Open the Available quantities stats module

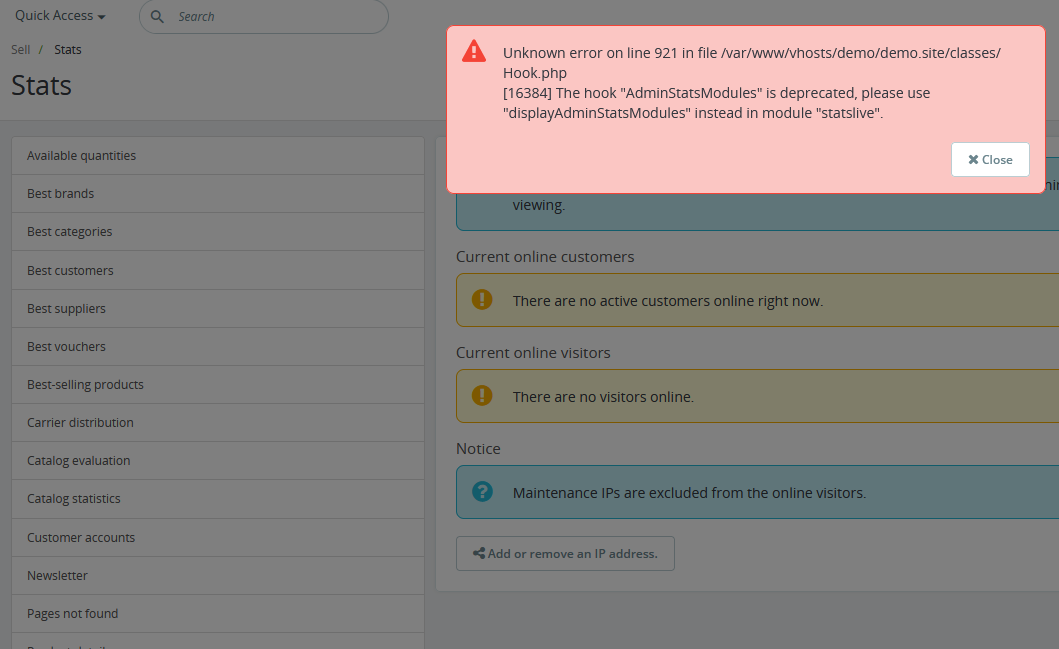coord(81,155)
